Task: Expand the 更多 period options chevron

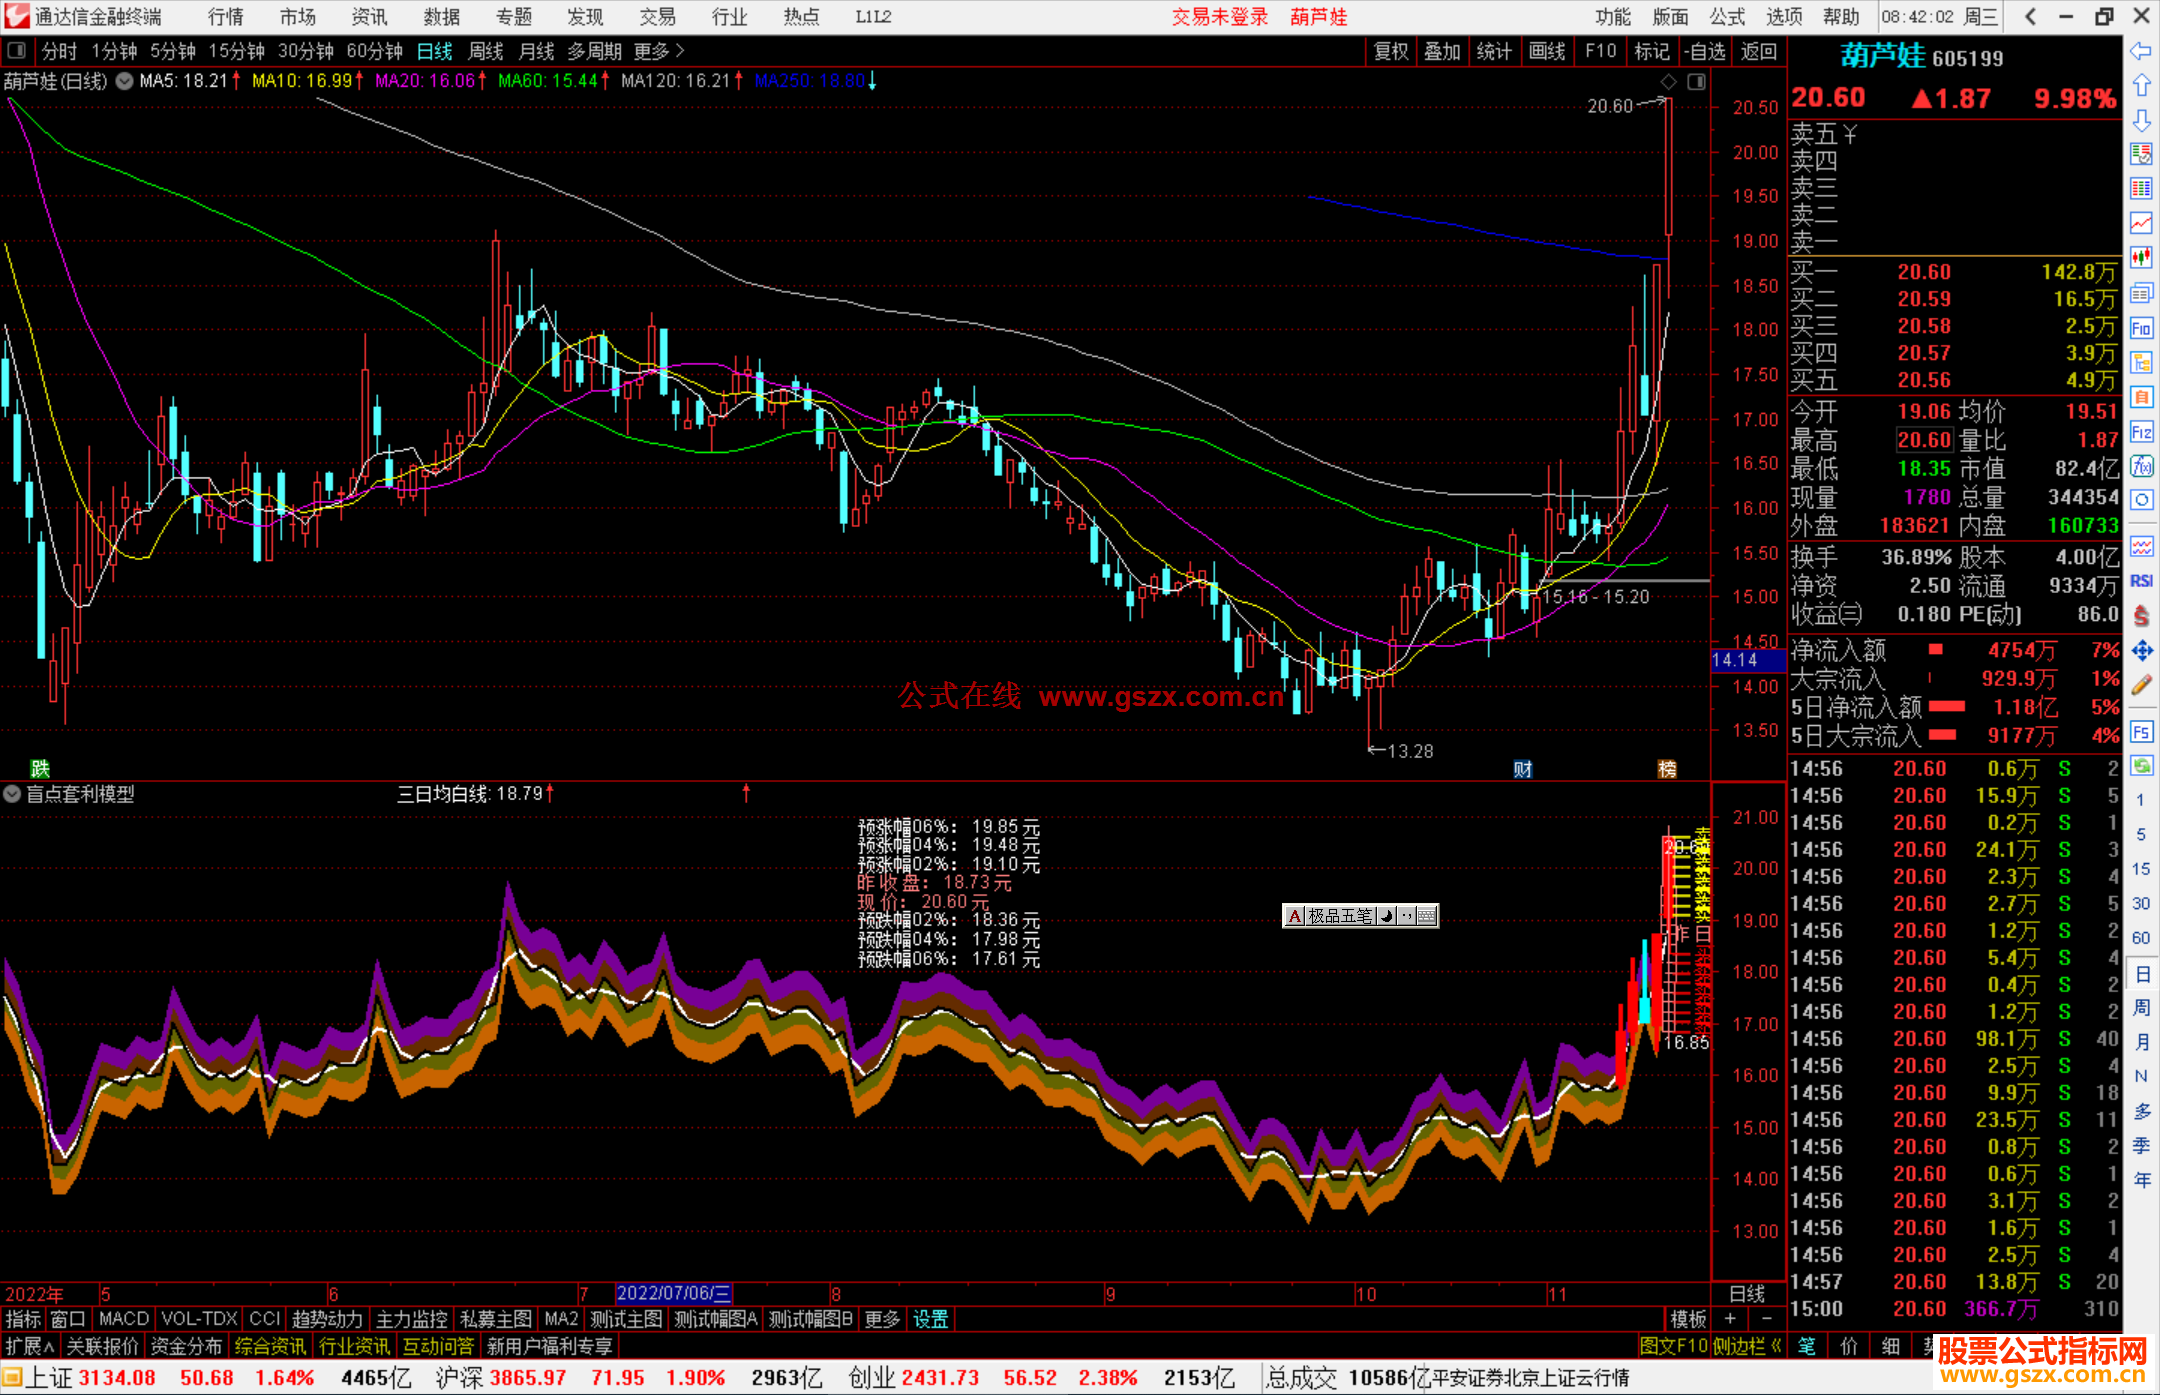Action: [680, 51]
